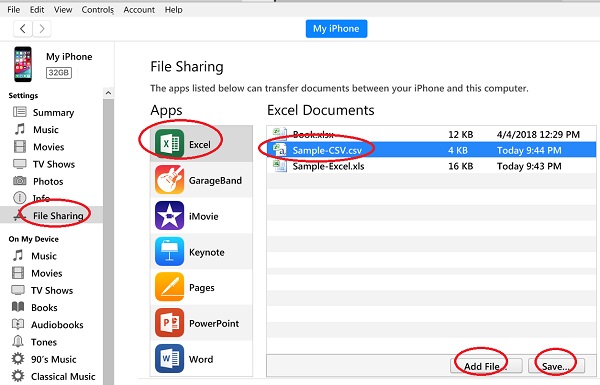Click the 16 KB size of Sample-Excel.xls
The width and height of the screenshot is (600, 385).
461,166
